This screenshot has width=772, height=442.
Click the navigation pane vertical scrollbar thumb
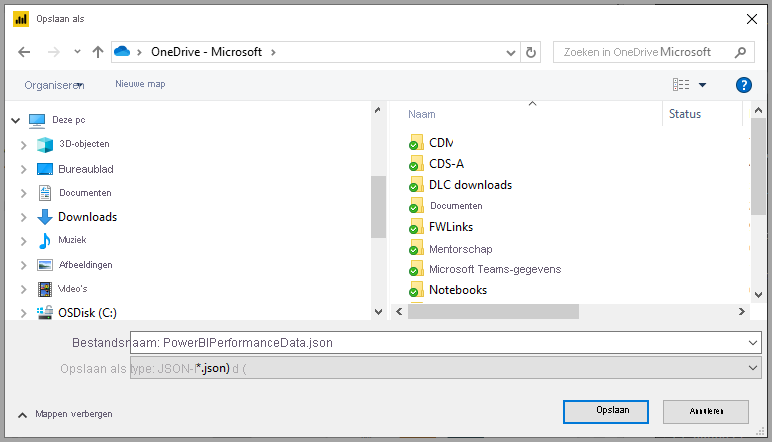[x=378, y=207]
